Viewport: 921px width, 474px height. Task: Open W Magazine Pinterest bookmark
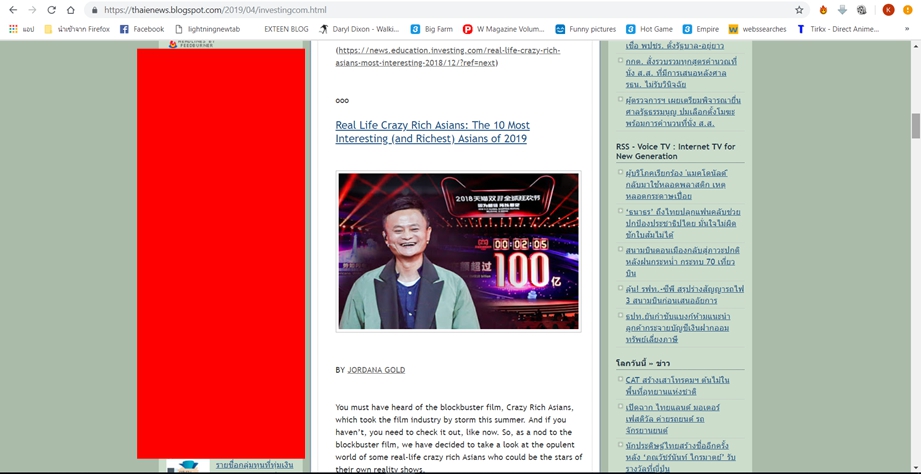[x=503, y=29]
